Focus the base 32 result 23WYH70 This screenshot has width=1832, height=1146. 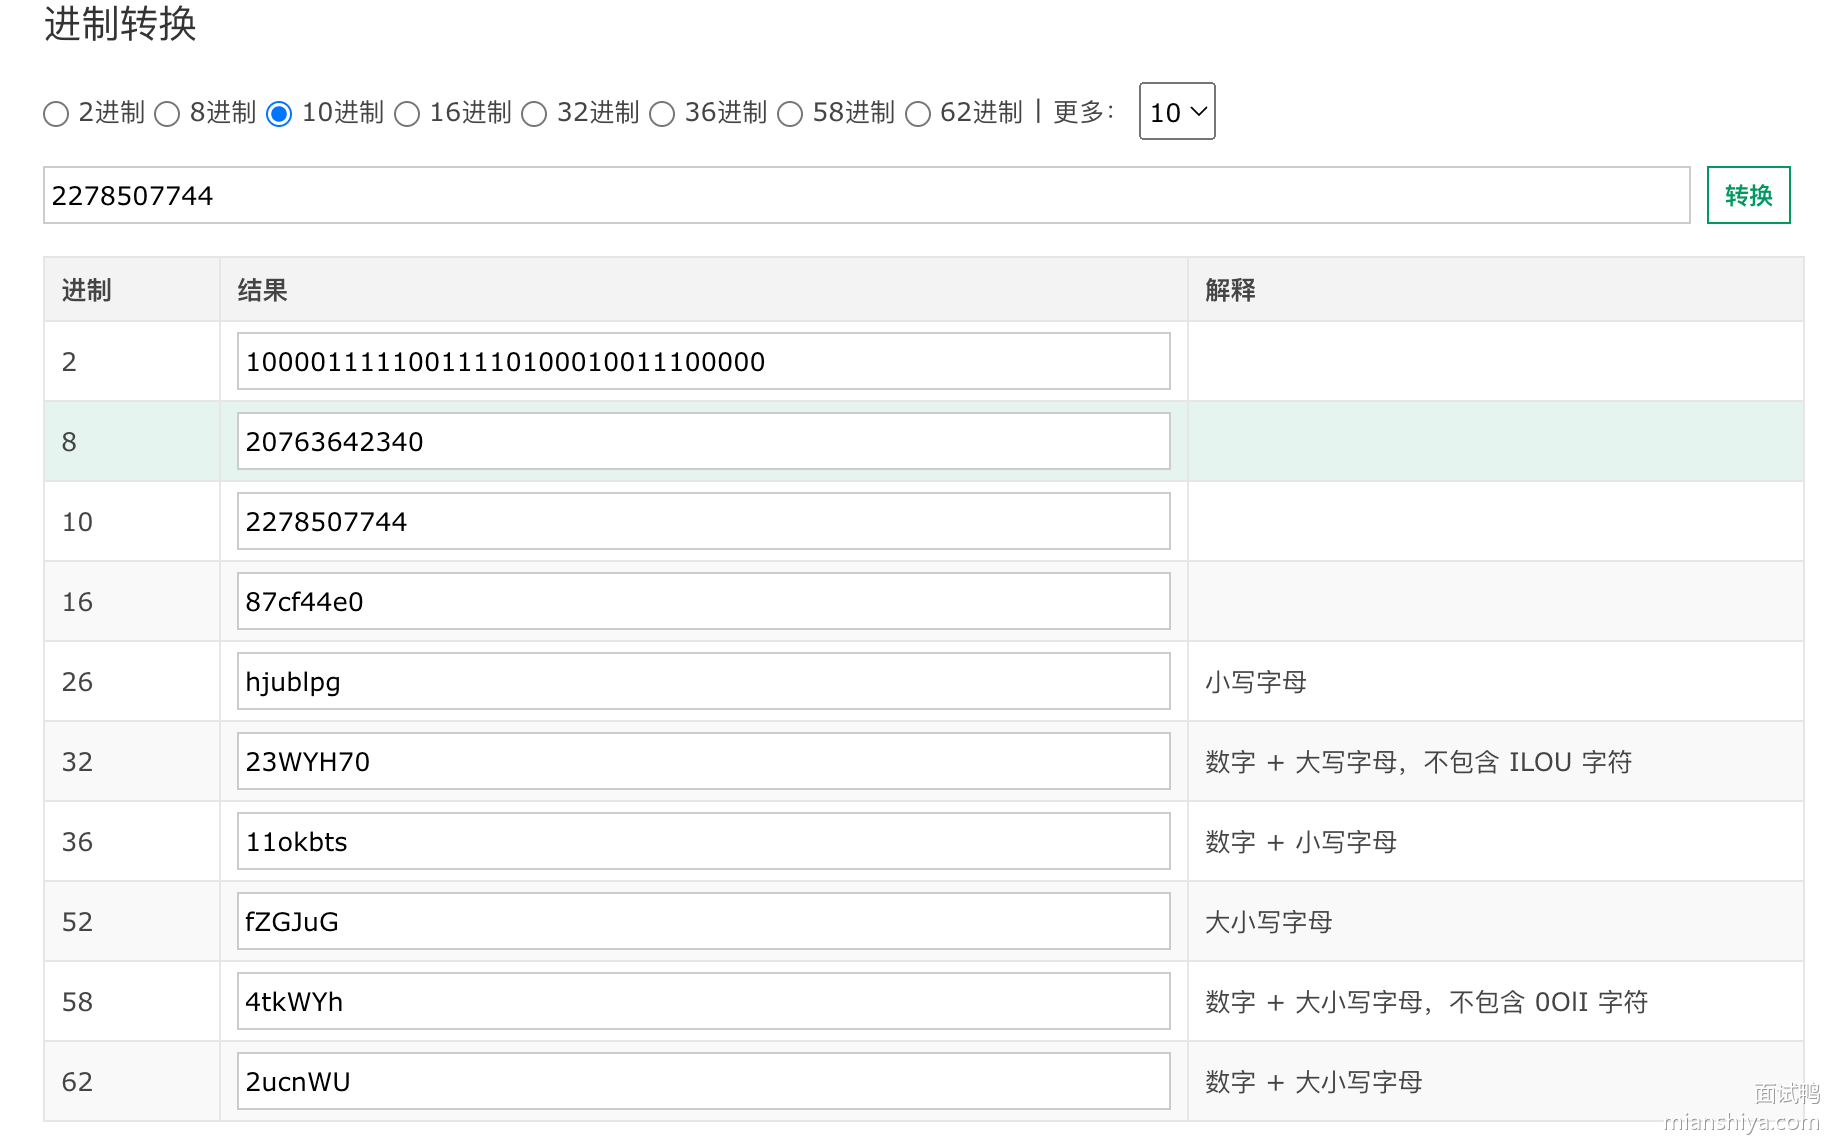tap(703, 762)
